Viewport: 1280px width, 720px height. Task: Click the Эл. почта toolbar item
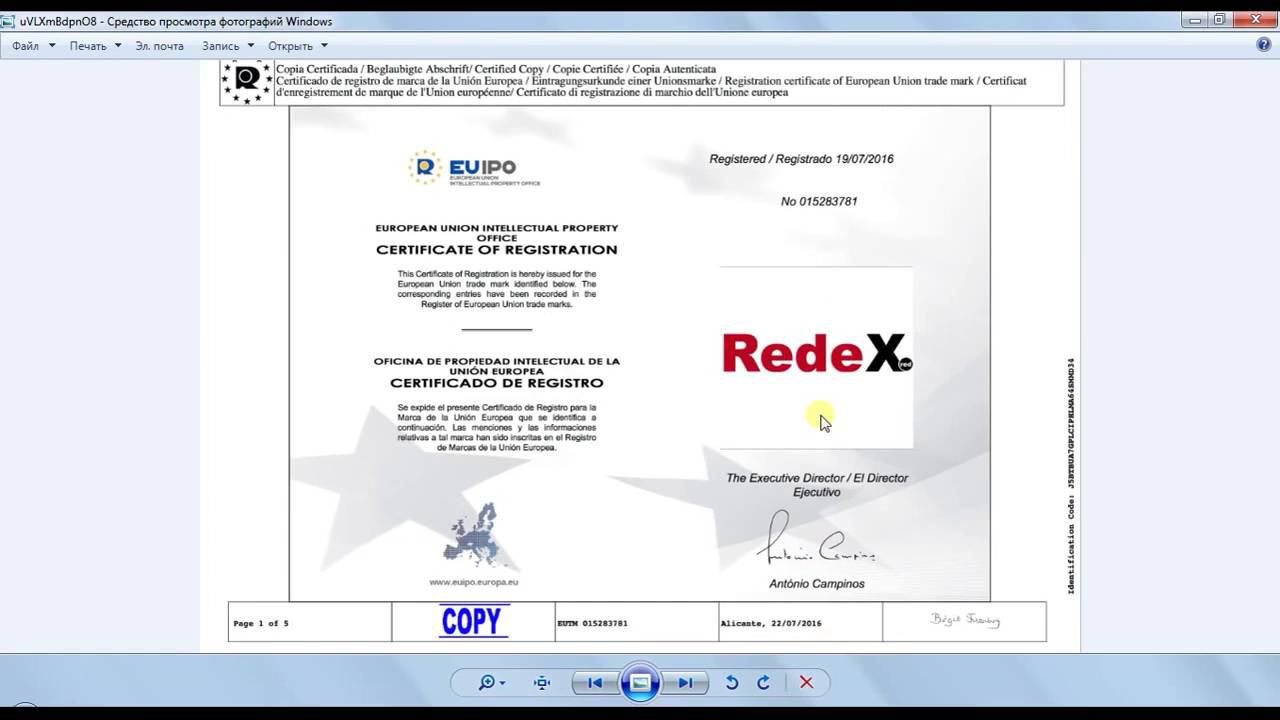click(160, 46)
